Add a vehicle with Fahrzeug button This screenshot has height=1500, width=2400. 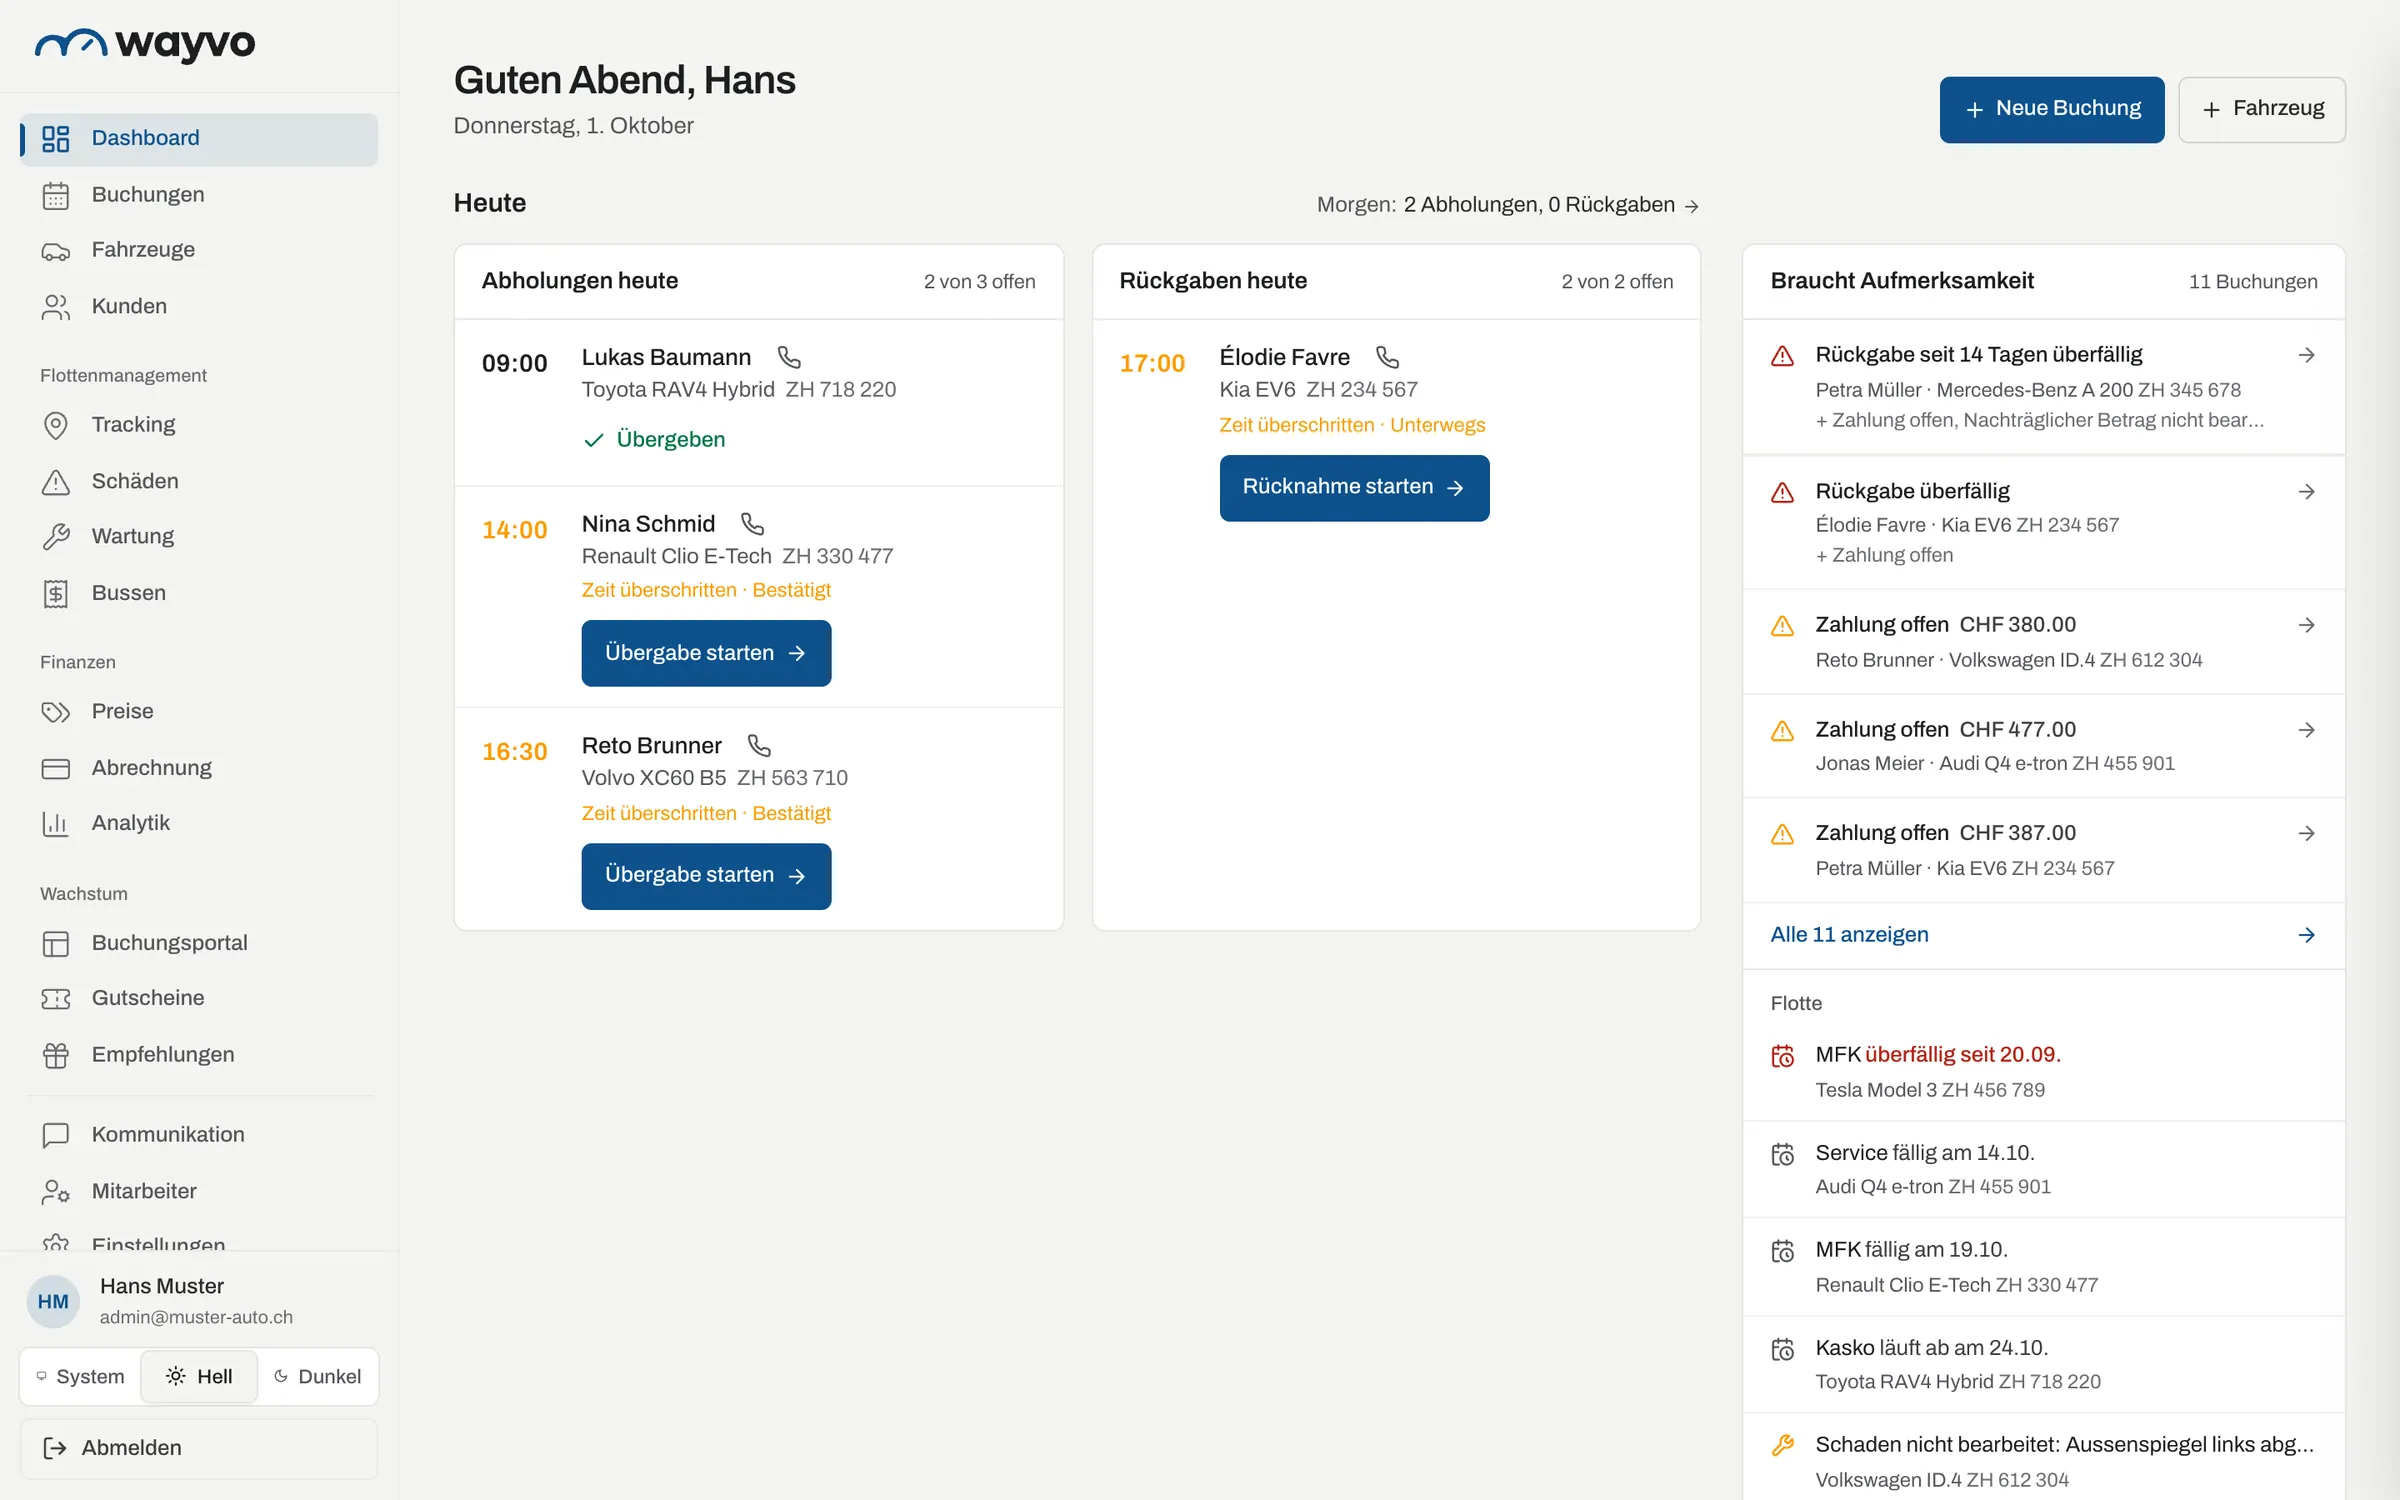point(2262,109)
